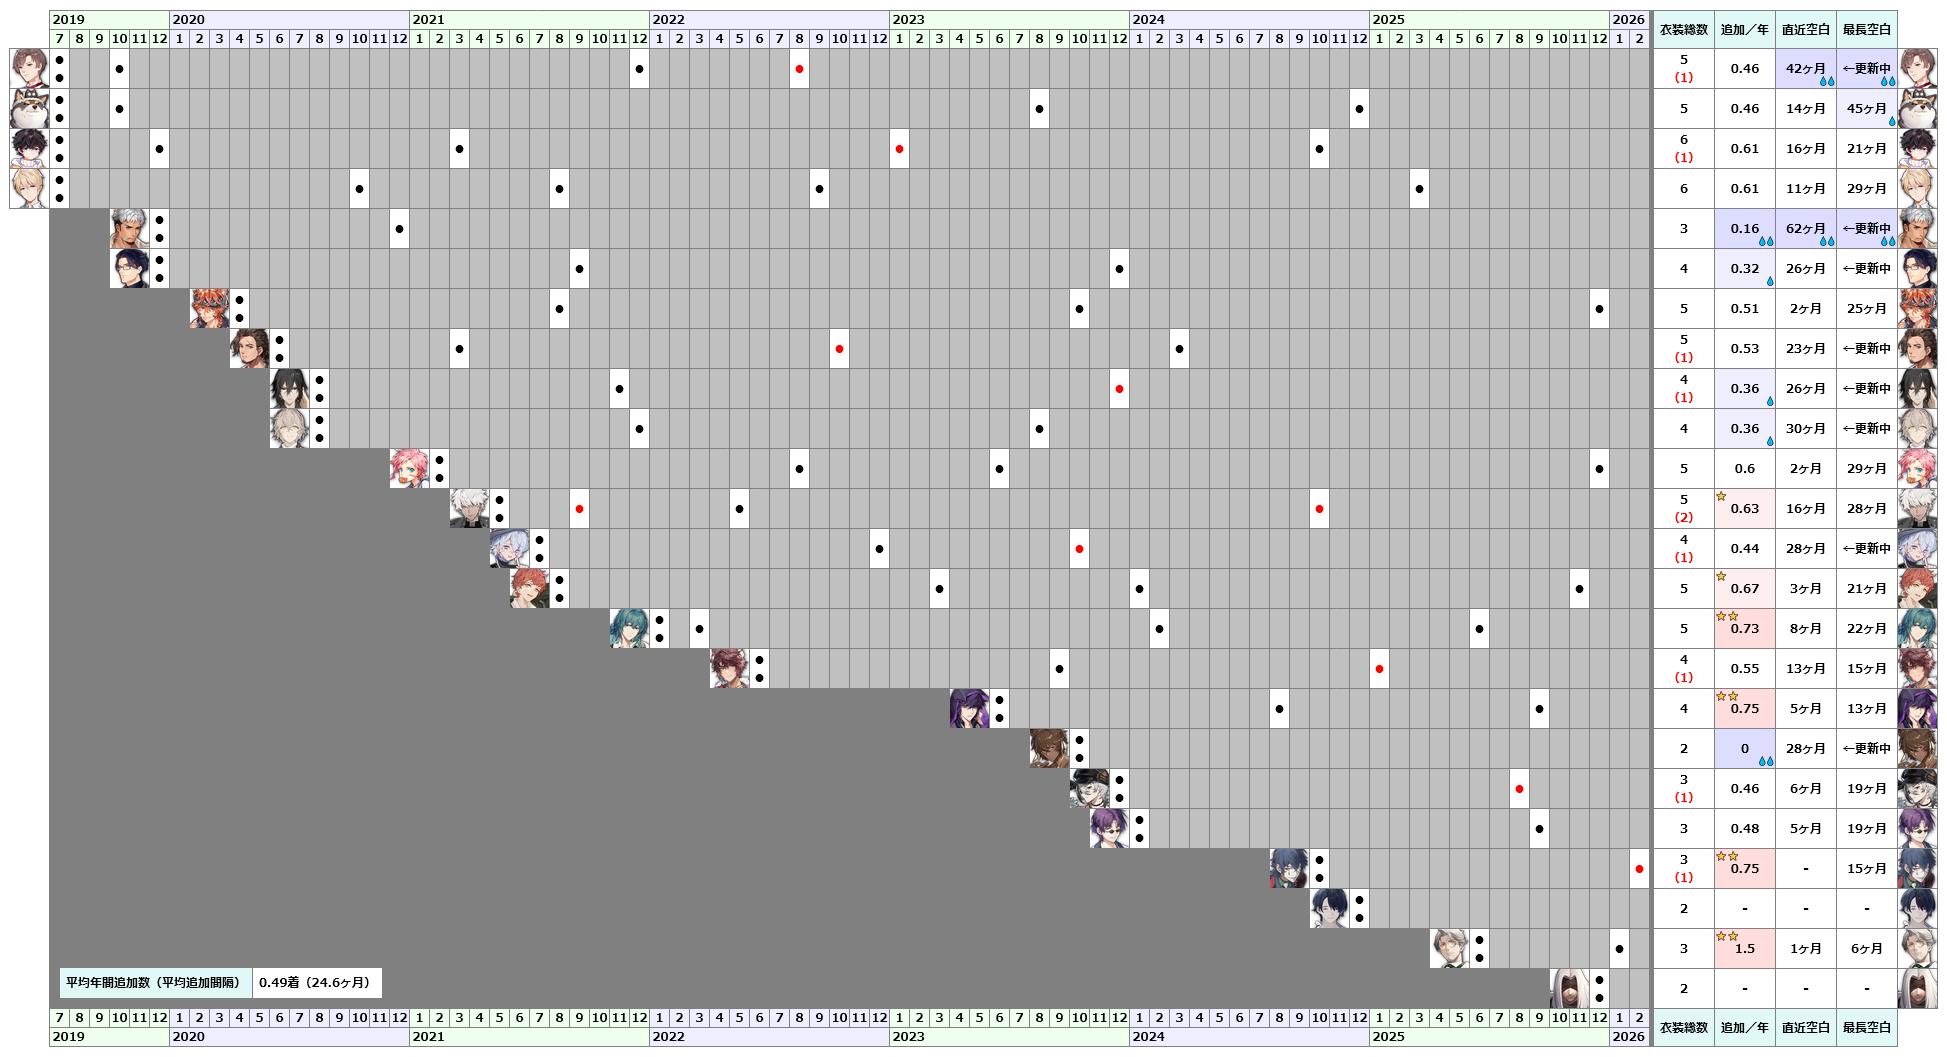
Task: Click the purple-haired sunglasses character portrait in the timeline
Action: 1109,828
